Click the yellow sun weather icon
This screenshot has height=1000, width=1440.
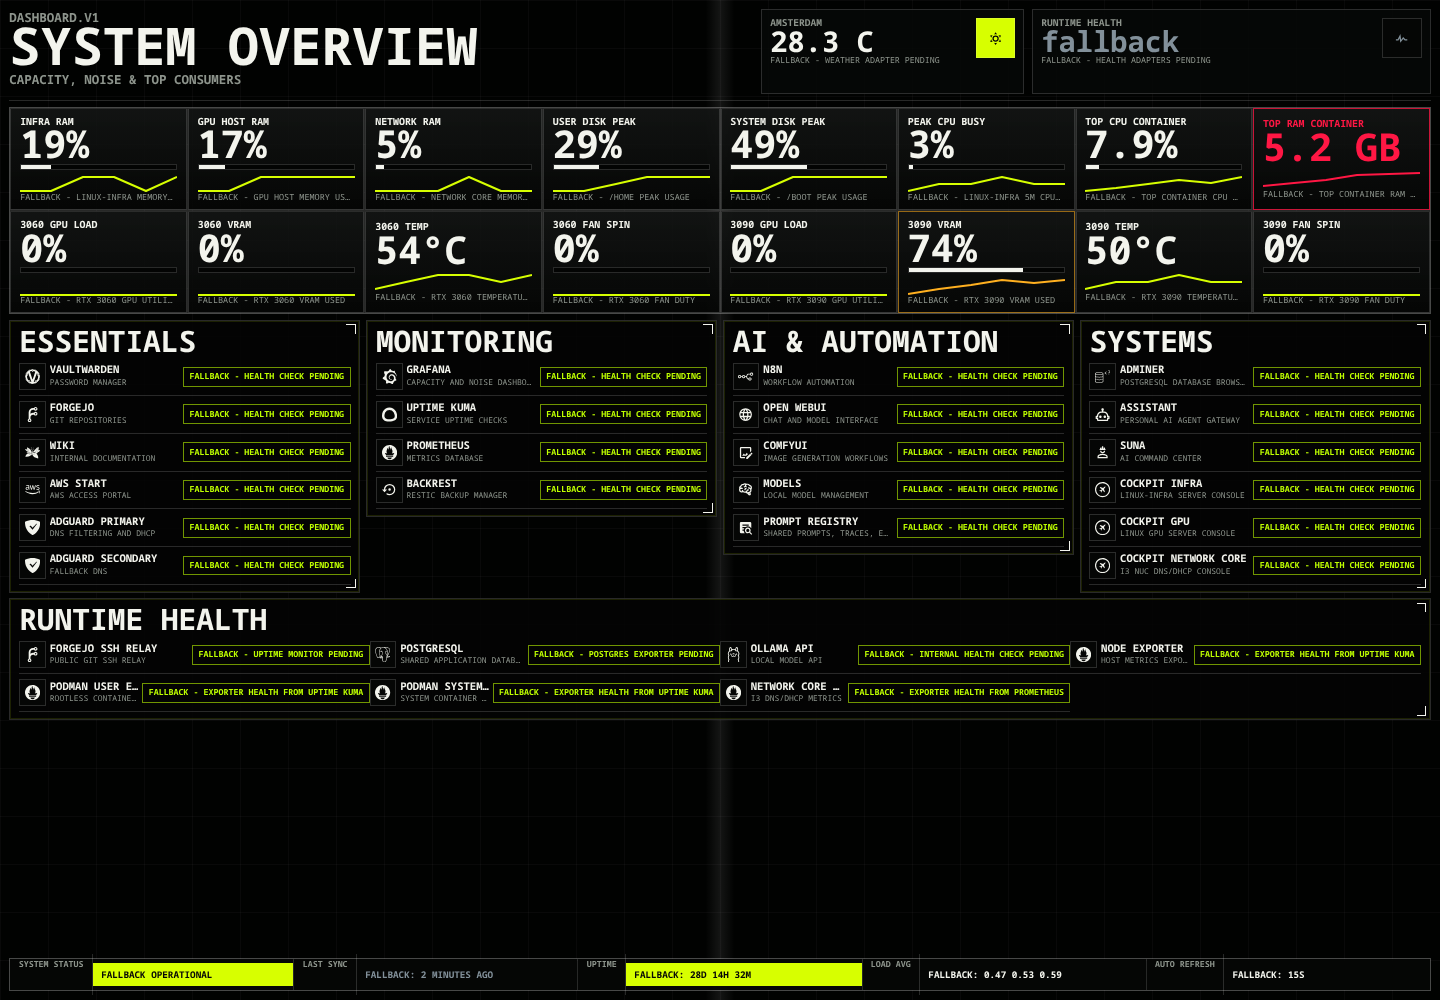[995, 39]
